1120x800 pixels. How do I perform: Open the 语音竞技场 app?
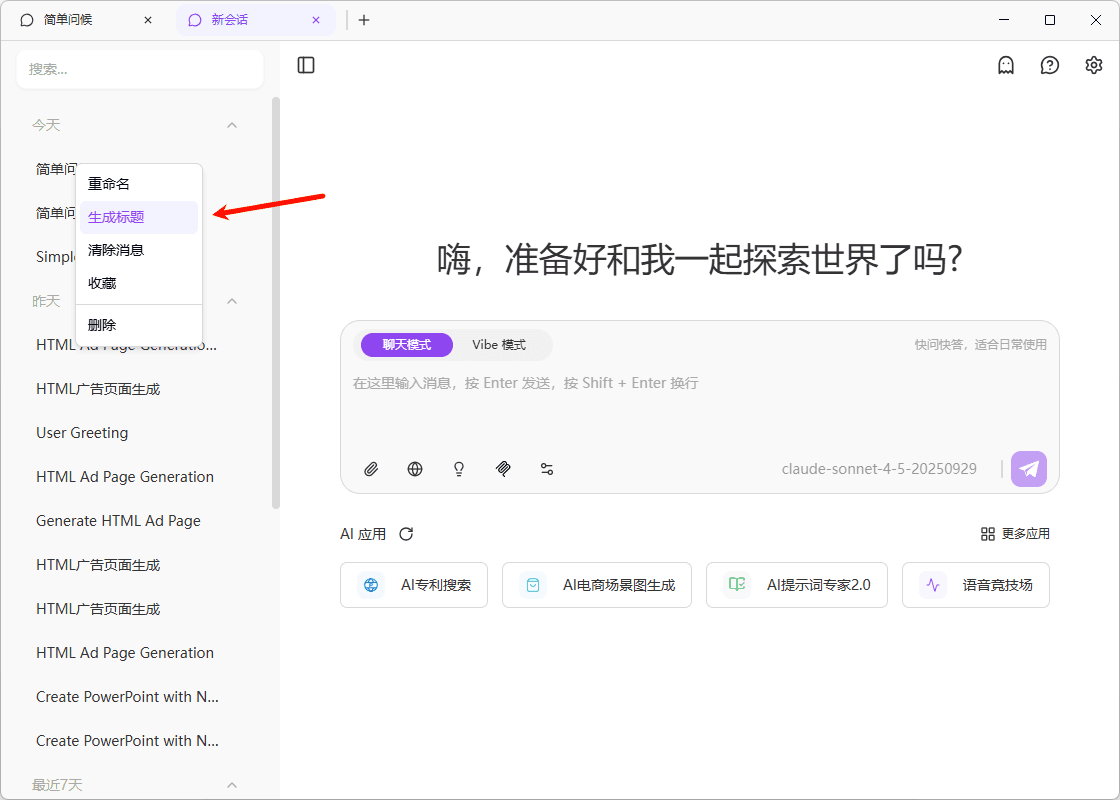976,585
